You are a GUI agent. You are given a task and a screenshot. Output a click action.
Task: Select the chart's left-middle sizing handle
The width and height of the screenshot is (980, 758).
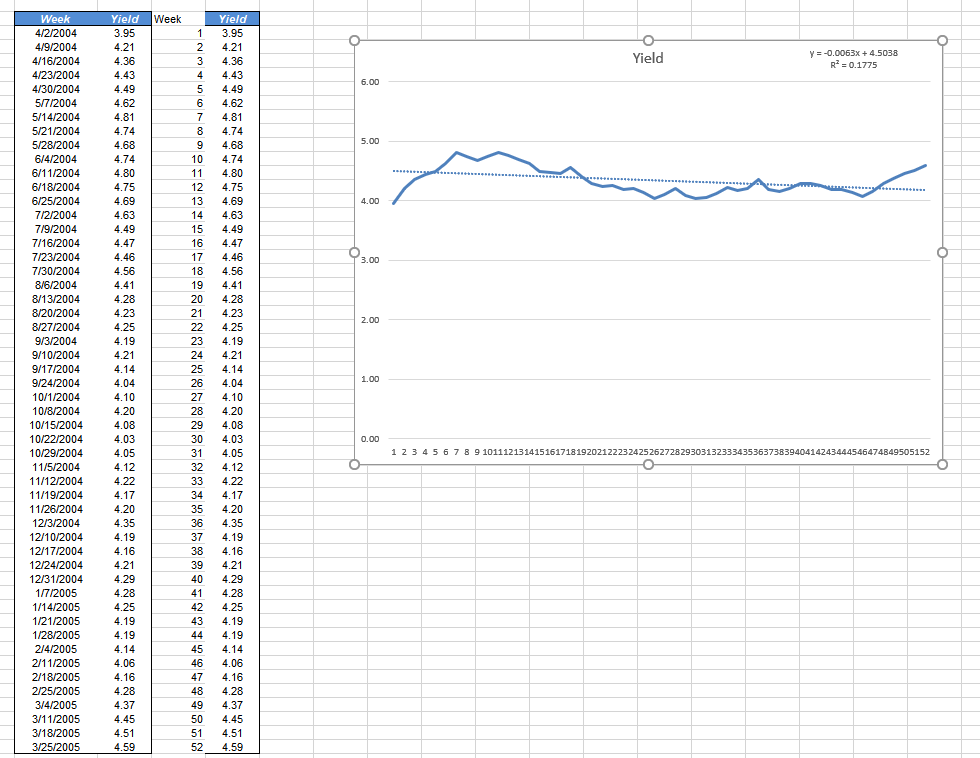354,252
